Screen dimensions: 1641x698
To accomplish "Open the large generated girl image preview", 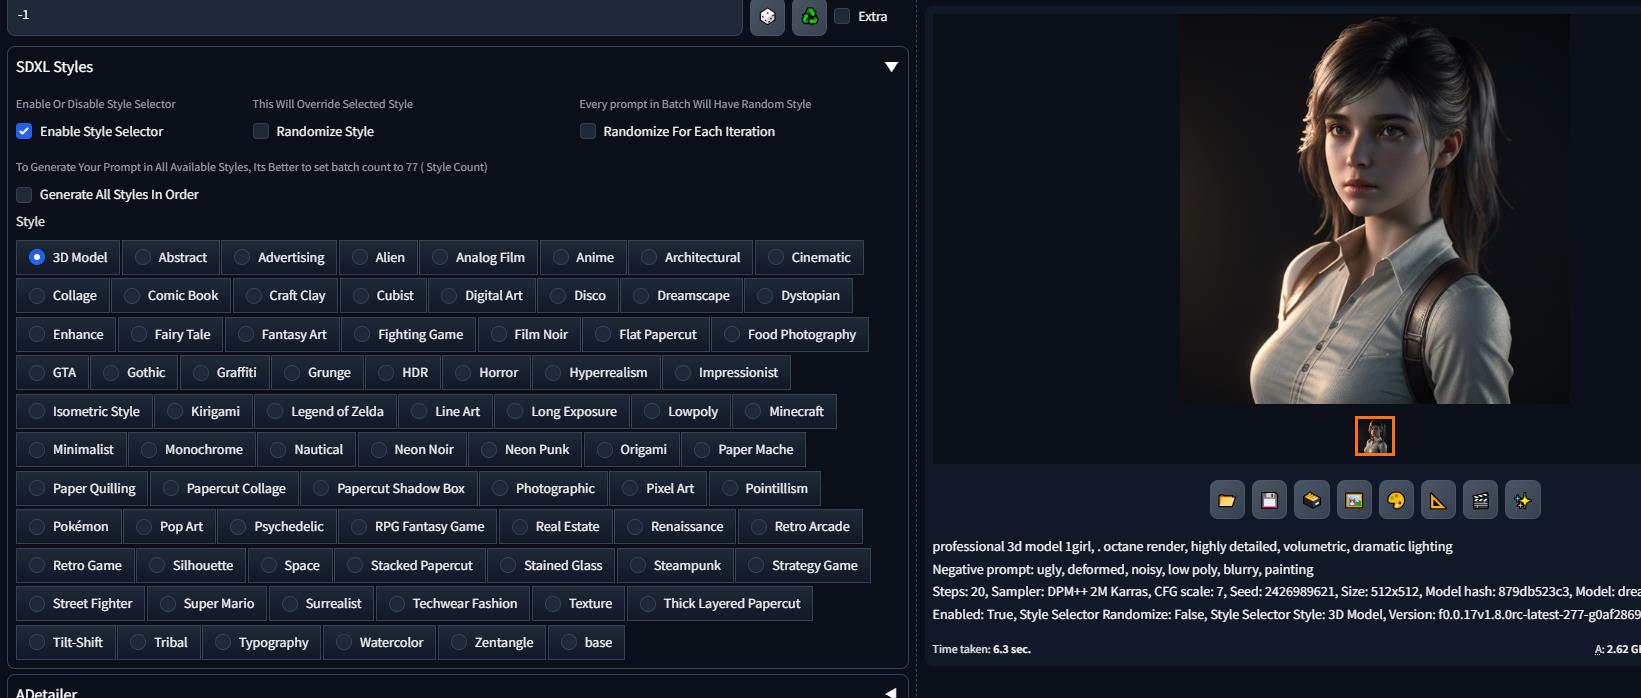I will (1374, 209).
